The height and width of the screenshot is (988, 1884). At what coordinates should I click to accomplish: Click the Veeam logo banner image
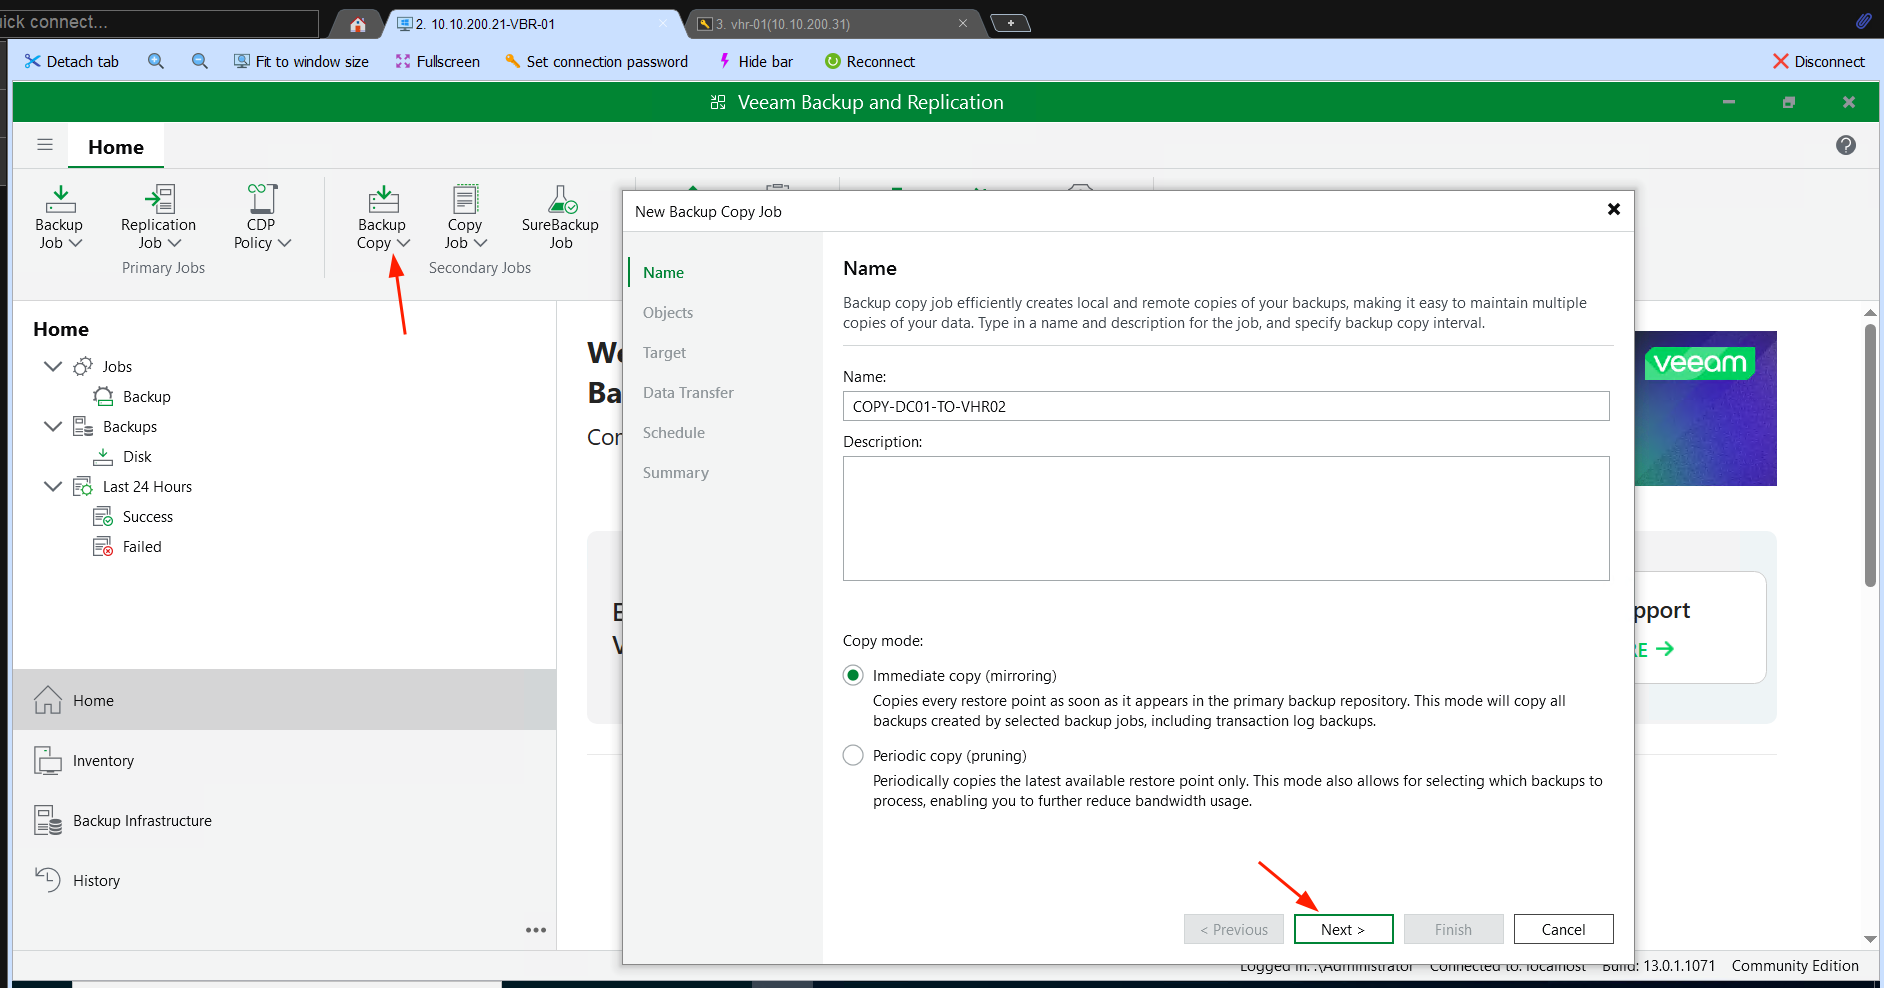tap(1706, 408)
